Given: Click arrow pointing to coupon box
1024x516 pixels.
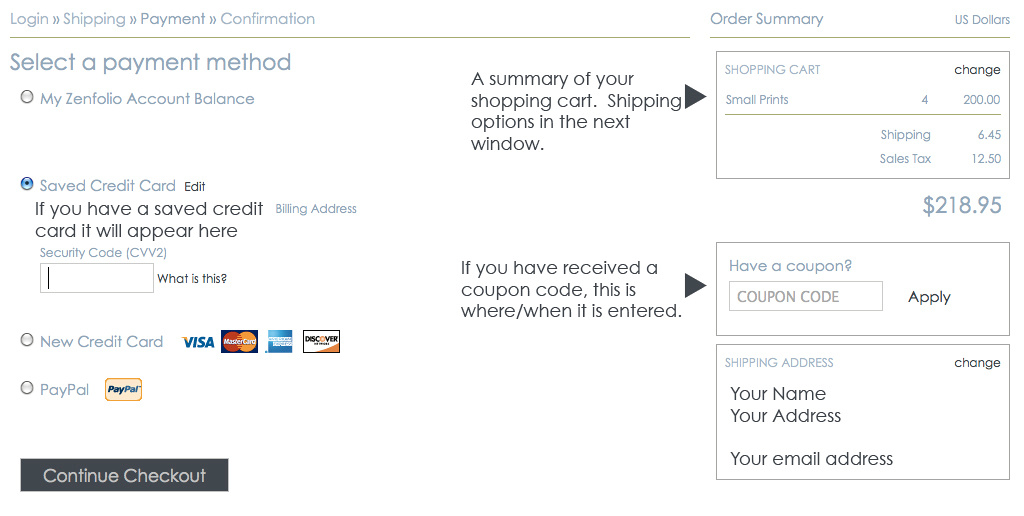Looking at the screenshot, I should [x=696, y=285].
